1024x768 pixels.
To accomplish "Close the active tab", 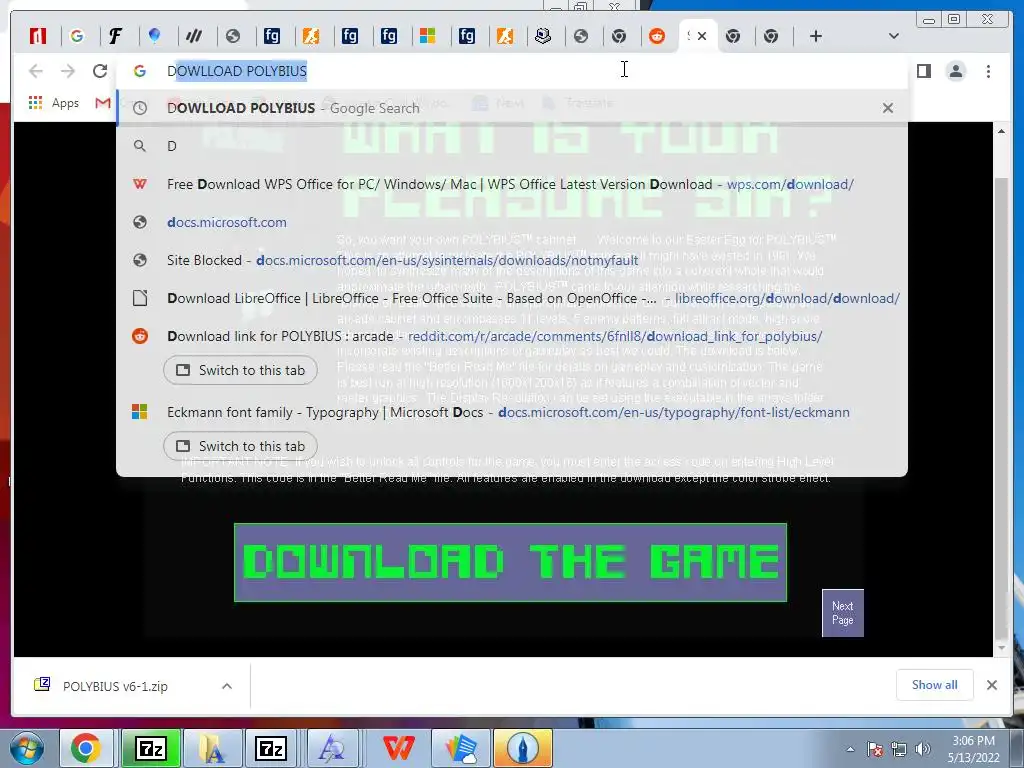I will 702,36.
